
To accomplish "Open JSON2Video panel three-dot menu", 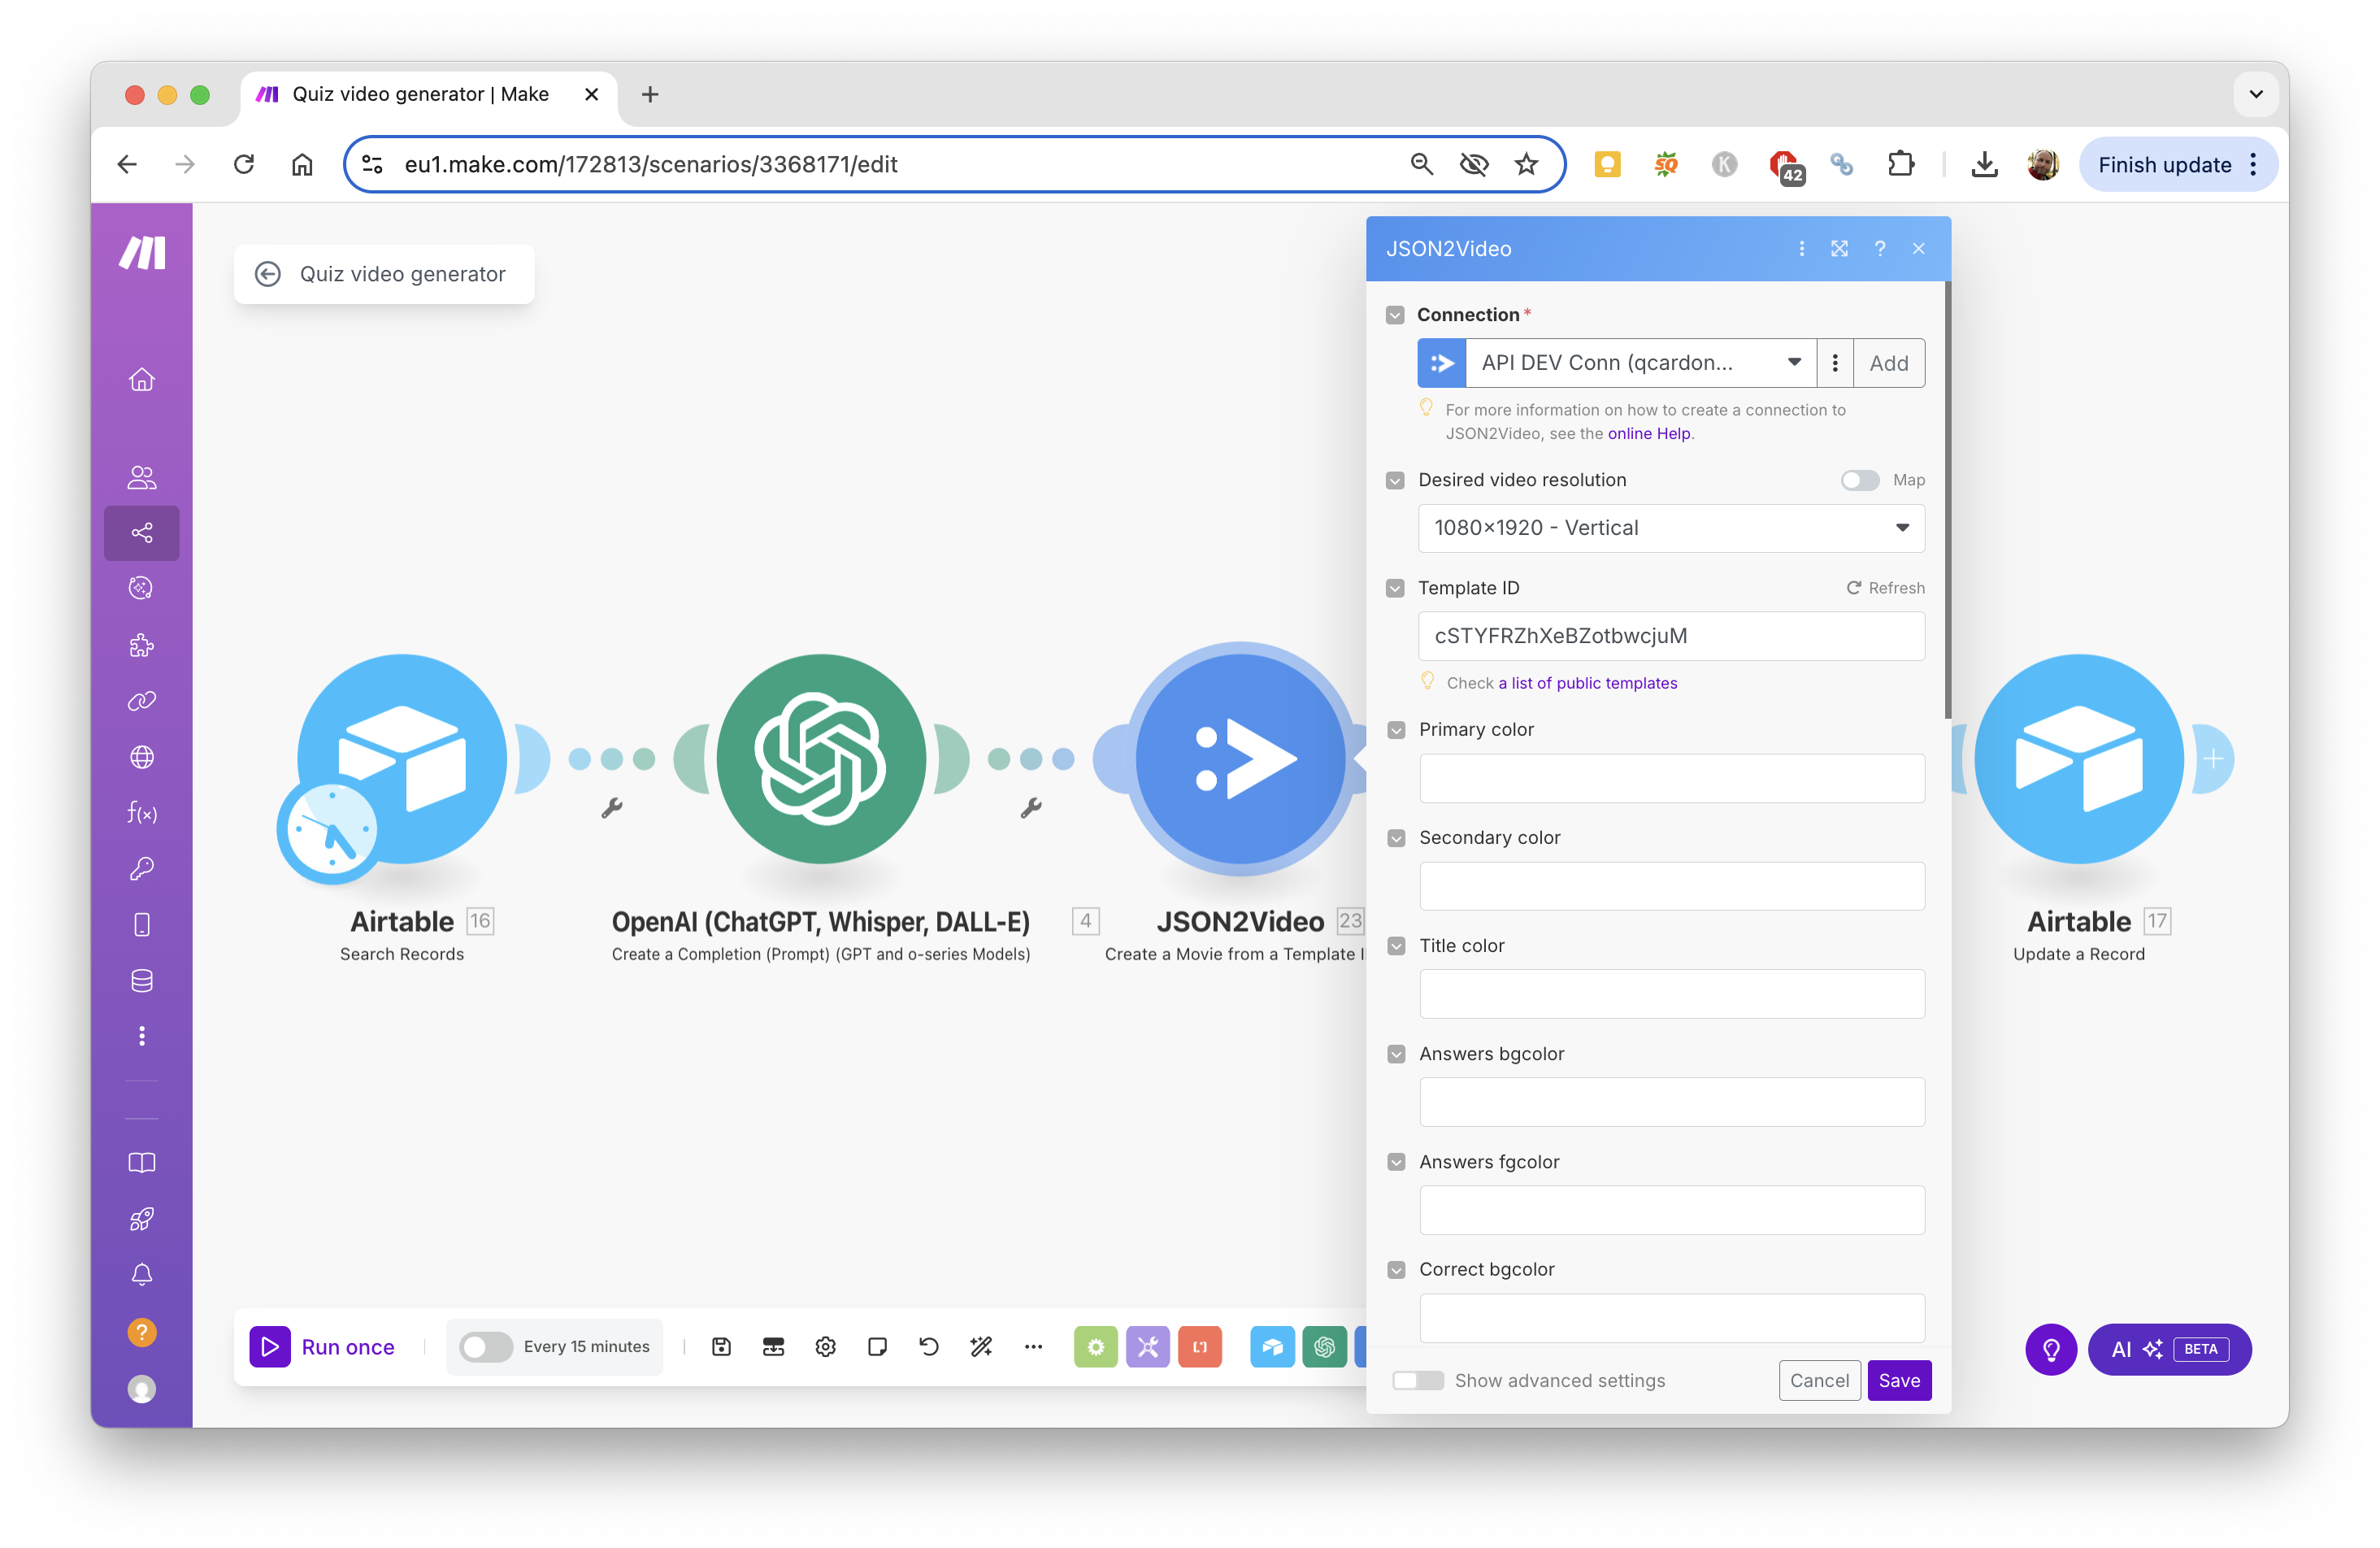I will 1801,249.
